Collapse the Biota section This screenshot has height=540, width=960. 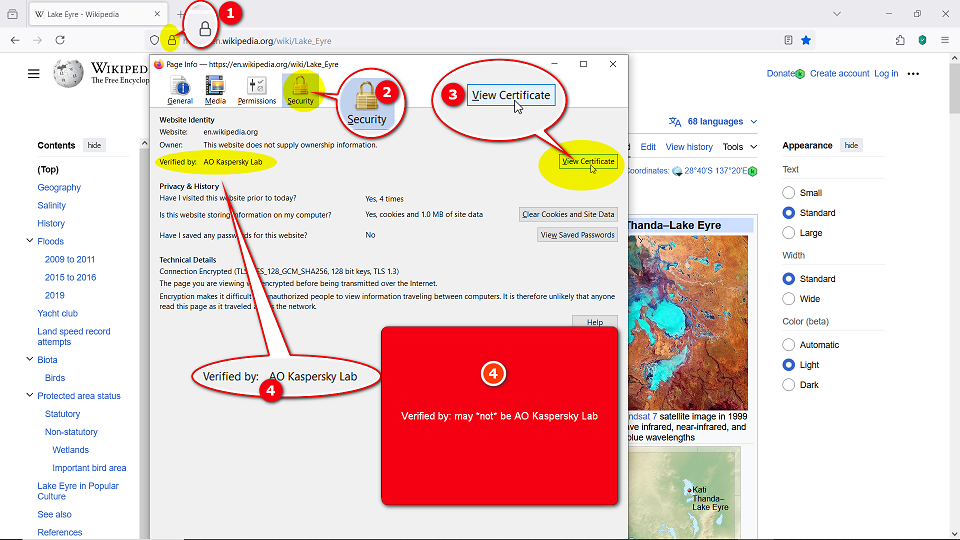tap(29, 359)
